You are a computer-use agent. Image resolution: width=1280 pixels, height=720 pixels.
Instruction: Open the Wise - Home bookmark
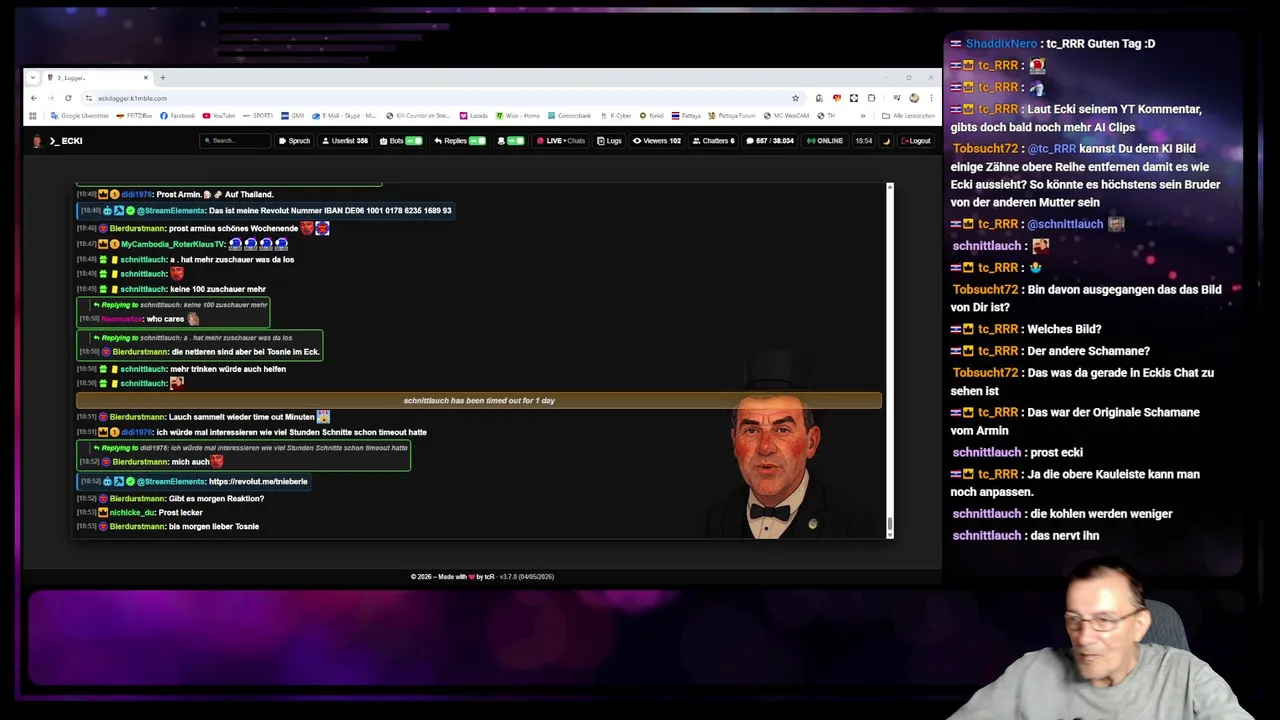coord(518,116)
